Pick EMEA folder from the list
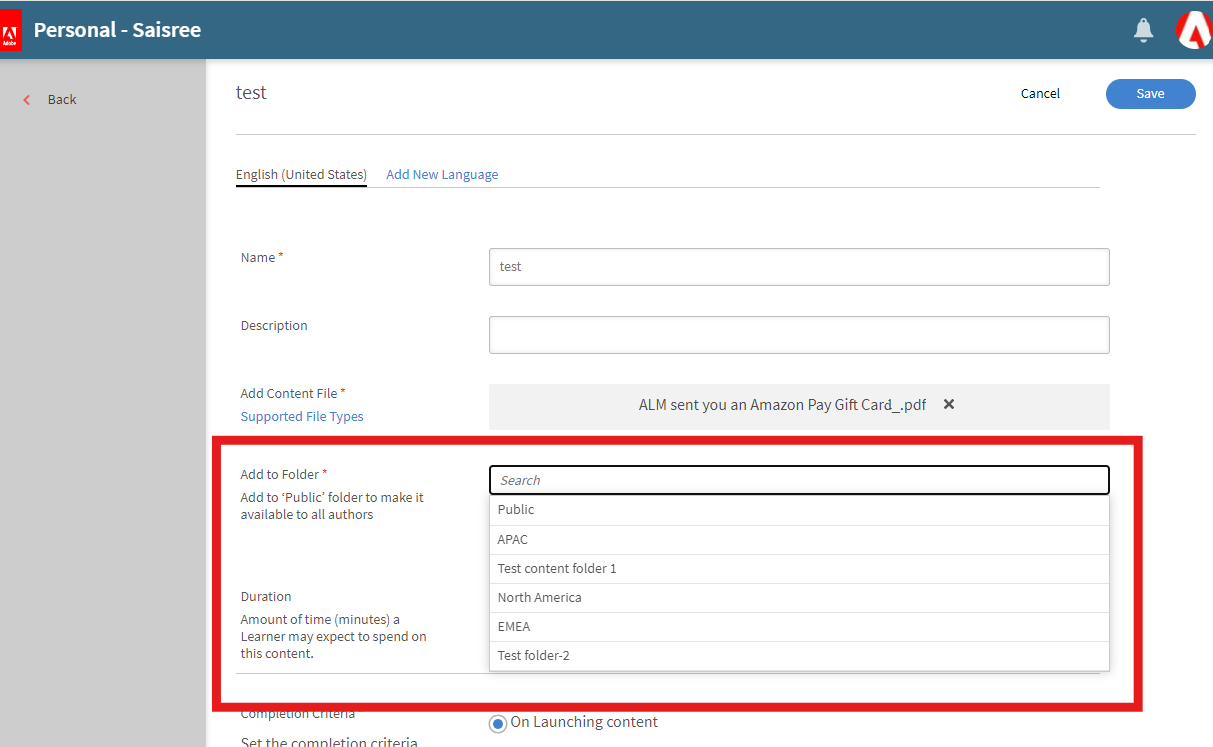Screen dimensions: 1213x747 coord(514,627)
